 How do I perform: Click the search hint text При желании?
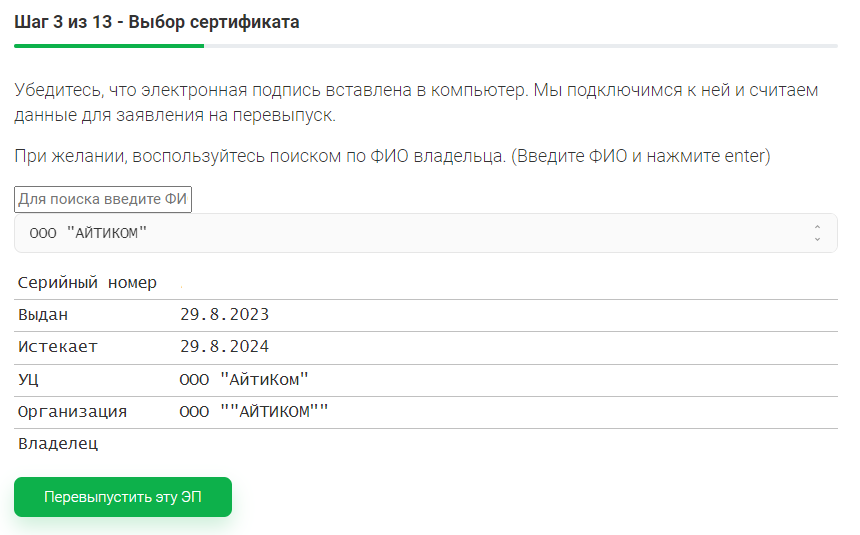point(393,157)
